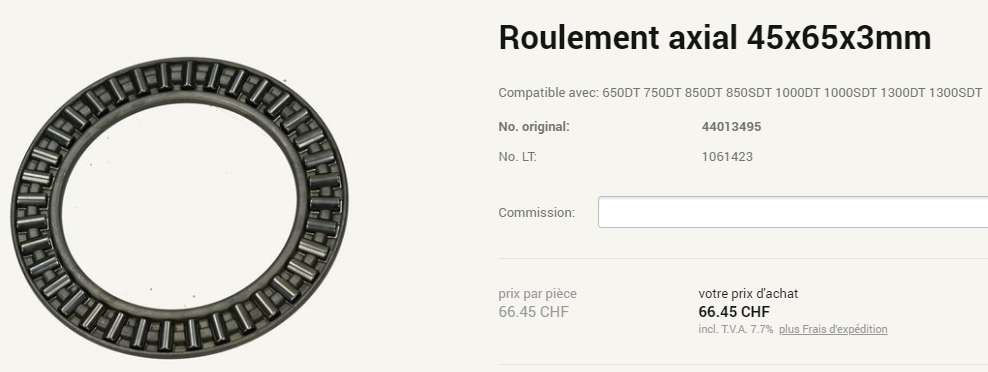This screenshot has height=372, width=988.
Task: Click the 'prix par pièce' label
Action: (537, 294)
